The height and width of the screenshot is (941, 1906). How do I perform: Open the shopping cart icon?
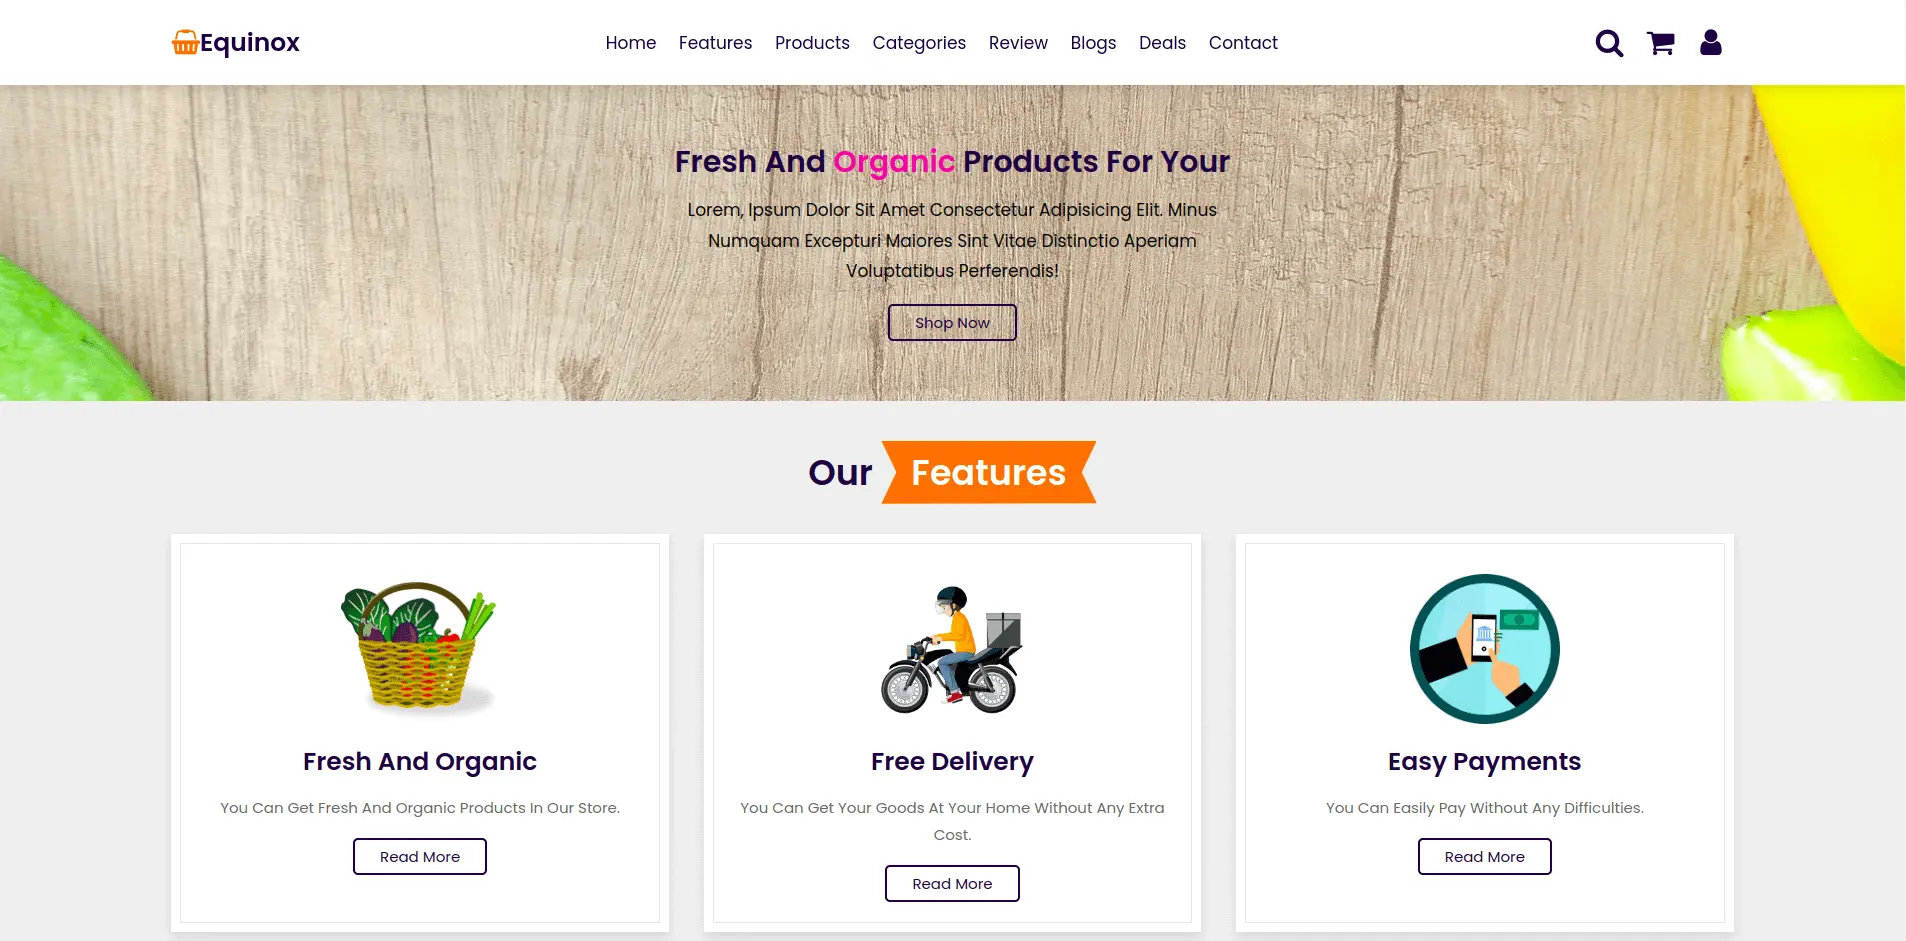[x=1660, y=43]
